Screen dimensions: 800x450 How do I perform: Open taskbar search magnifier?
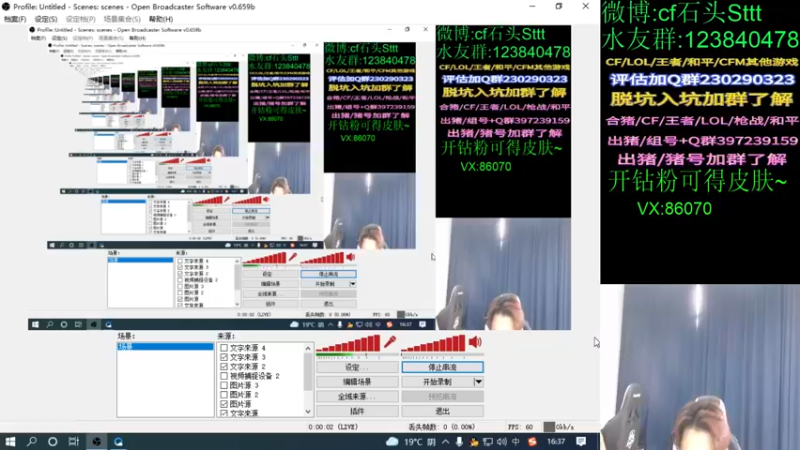coord(32,441)
